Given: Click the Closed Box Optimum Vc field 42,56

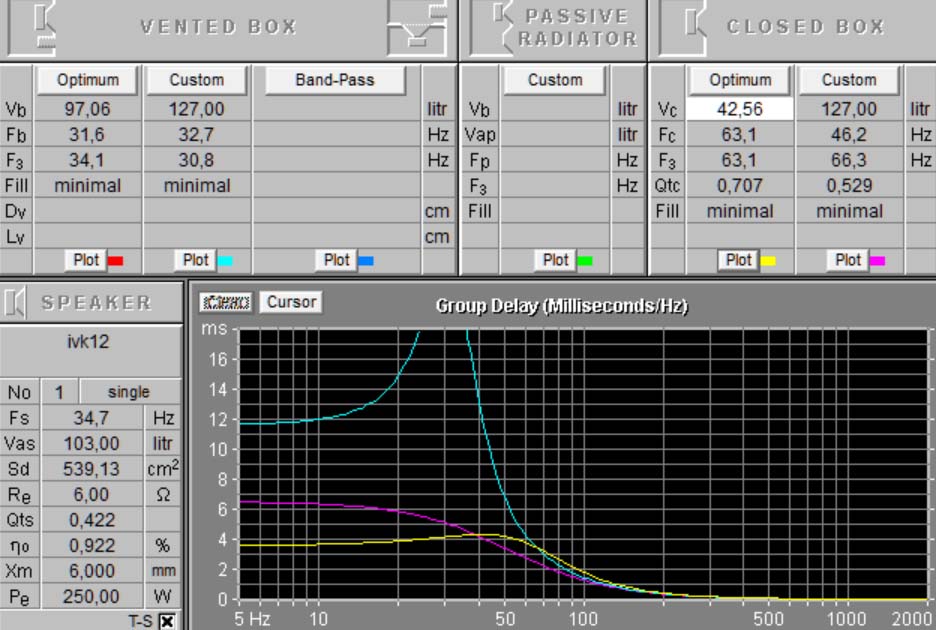Looking at the screenshot, I should click(740, 109).
